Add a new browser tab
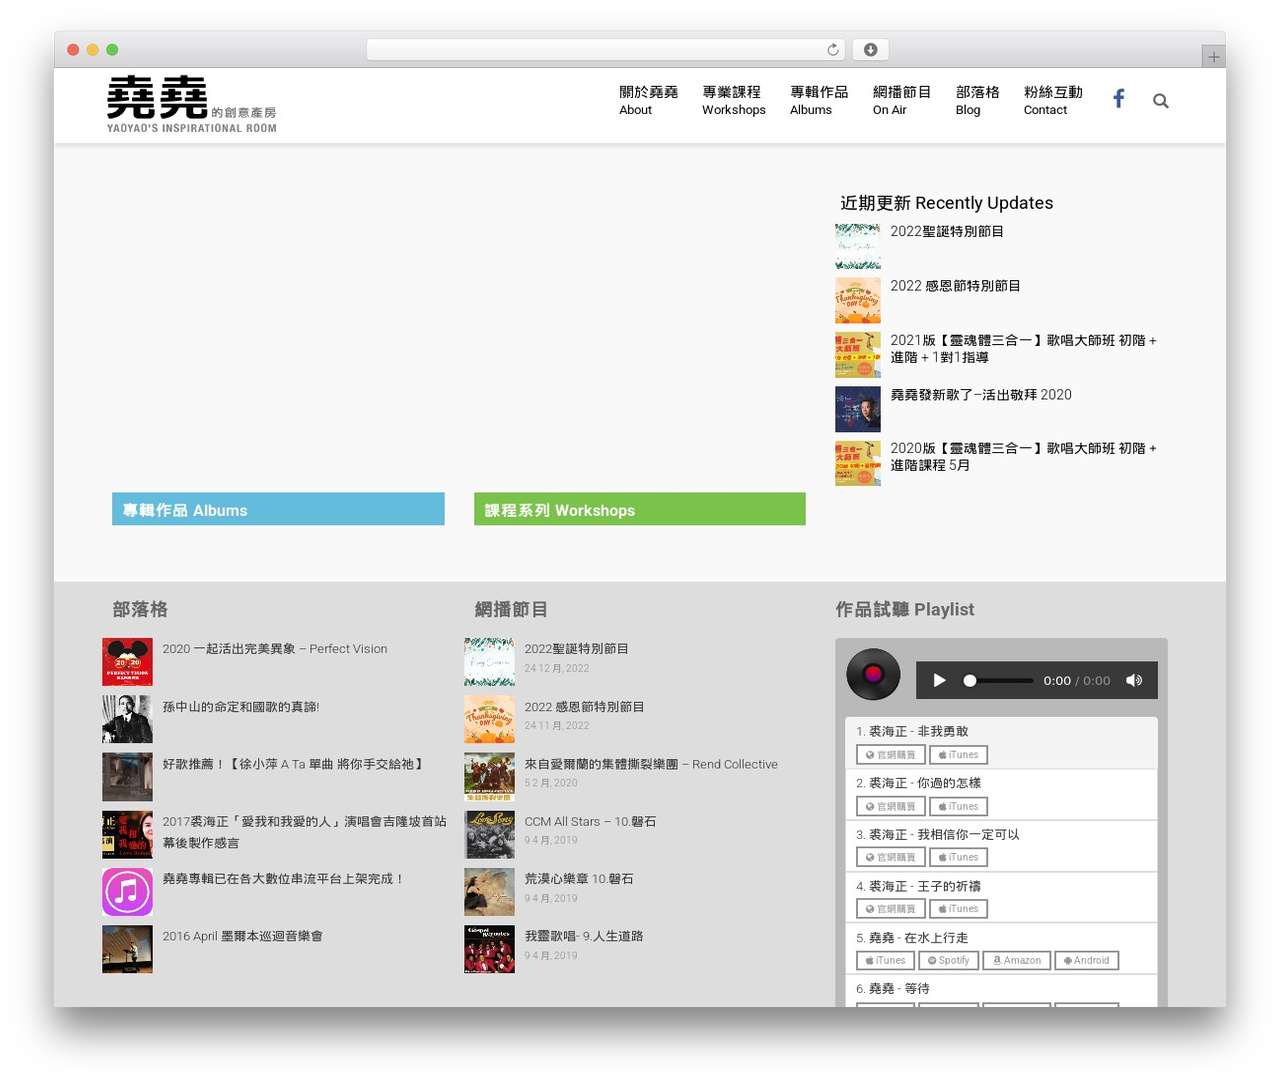The height and width of the screenshot is (1084, 1280). pyautogui.click(x=1213, y=57)
